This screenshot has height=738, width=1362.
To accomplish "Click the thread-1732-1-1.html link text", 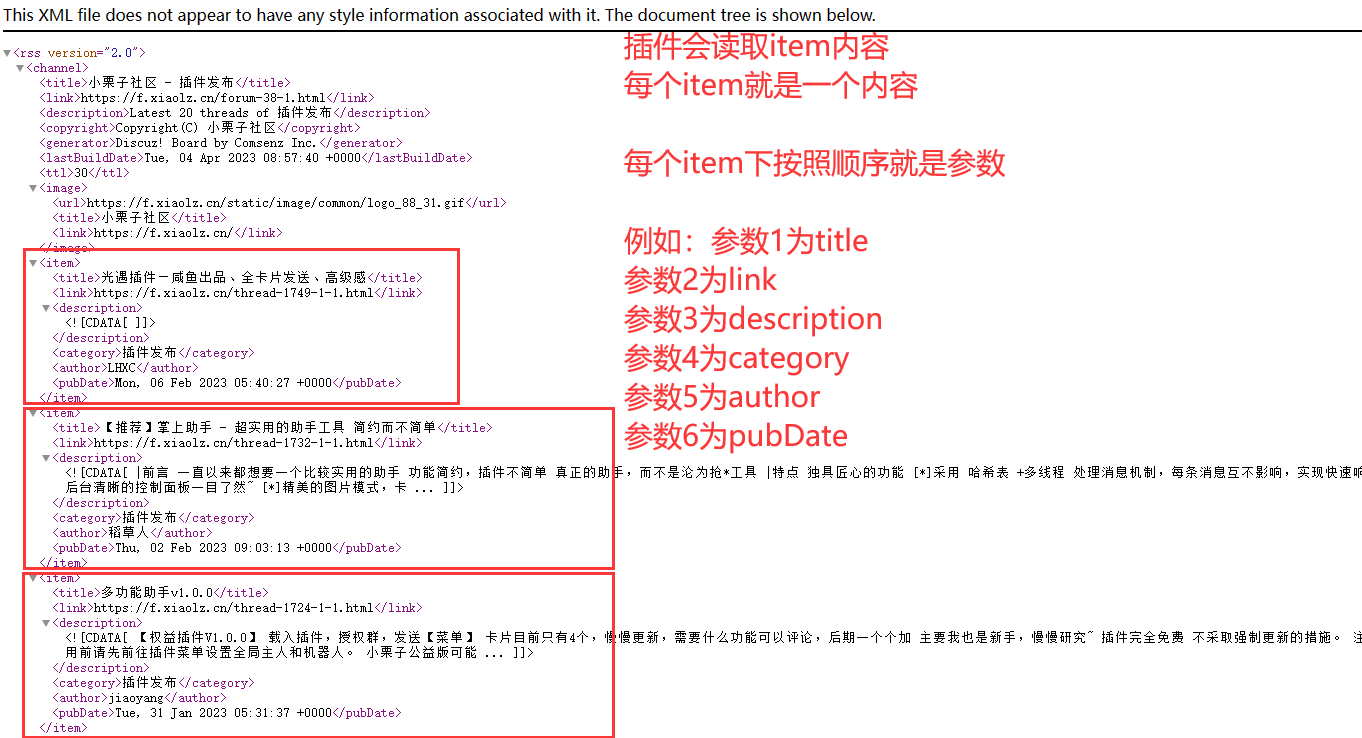I will pyautogui.click(x=233, y=443).
